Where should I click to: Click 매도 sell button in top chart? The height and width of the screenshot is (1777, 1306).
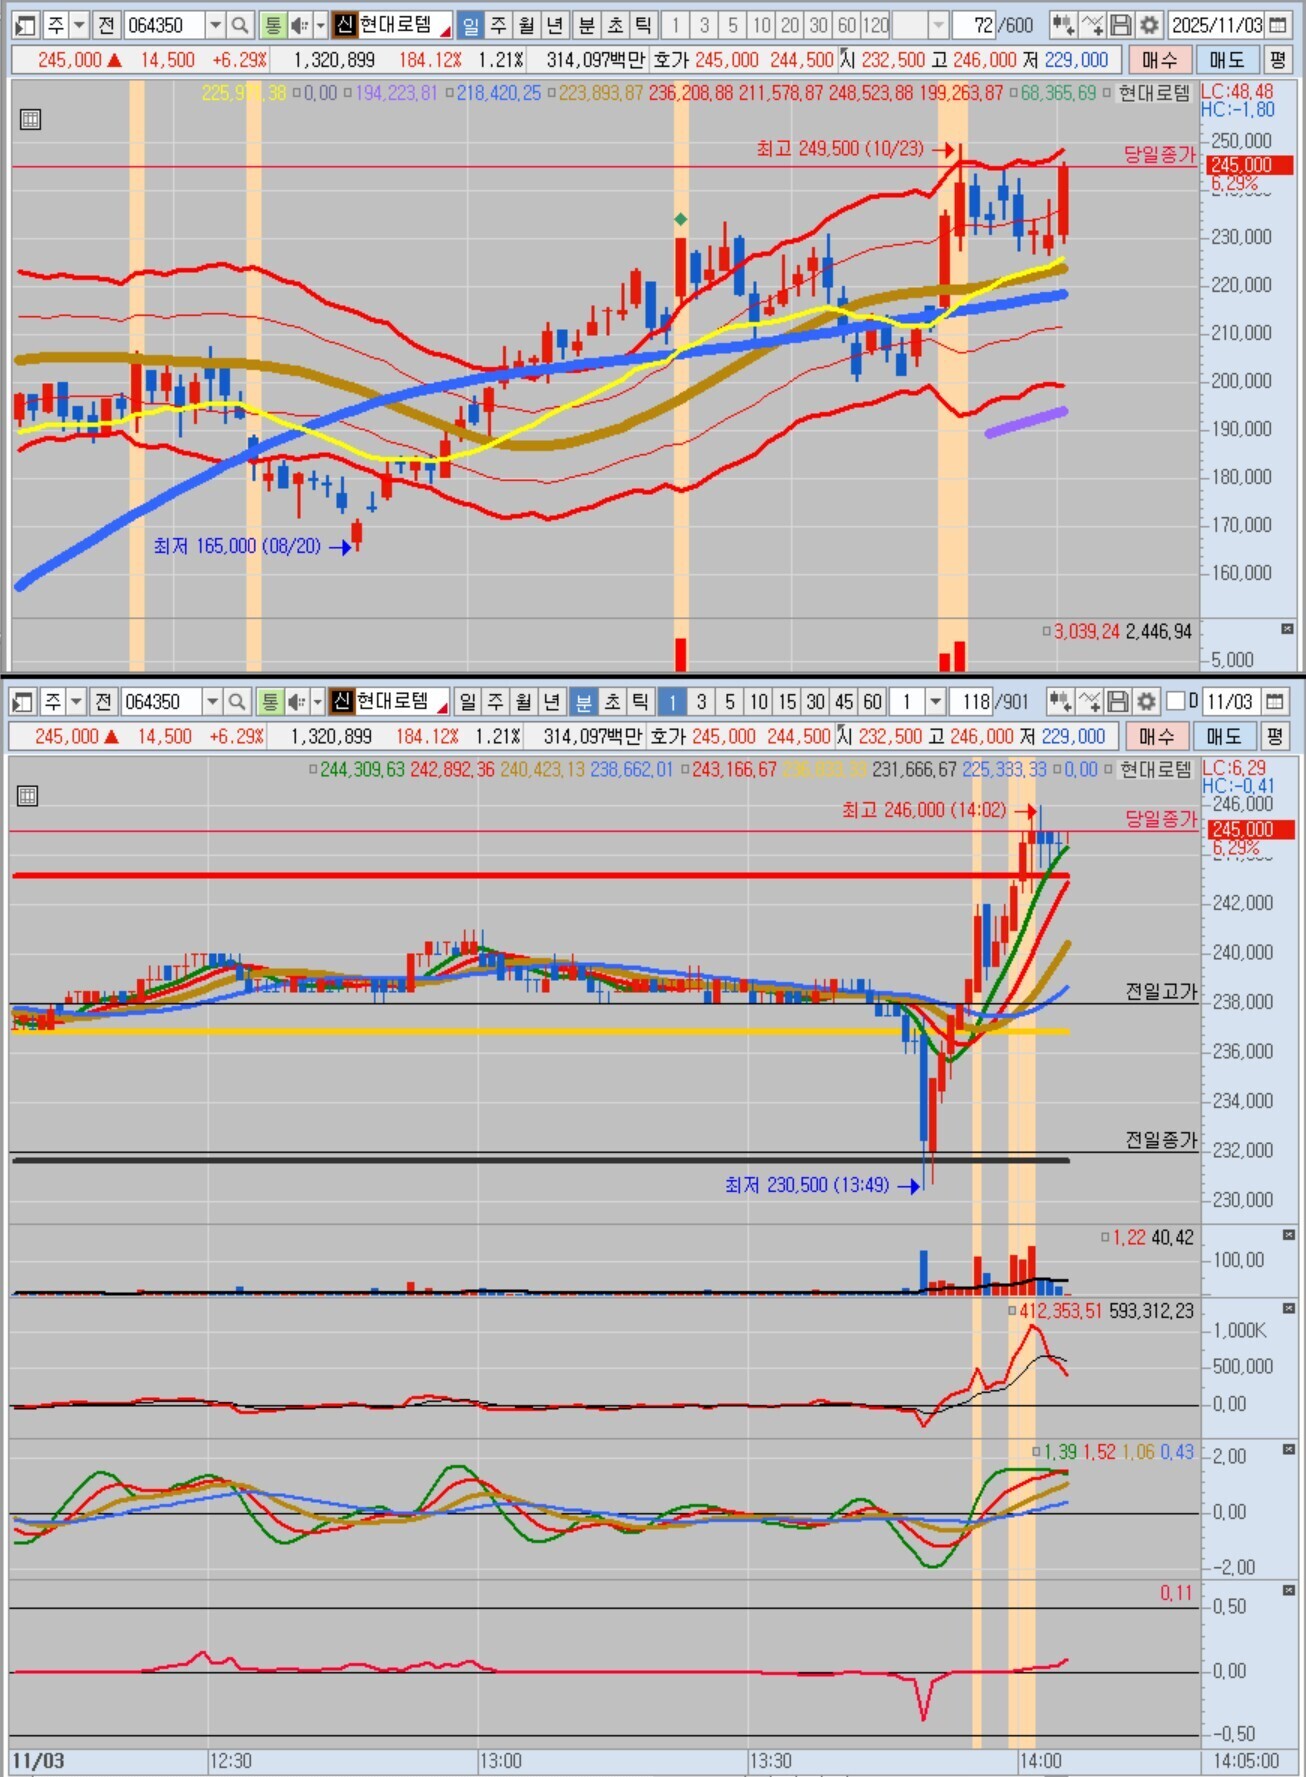1226,60
